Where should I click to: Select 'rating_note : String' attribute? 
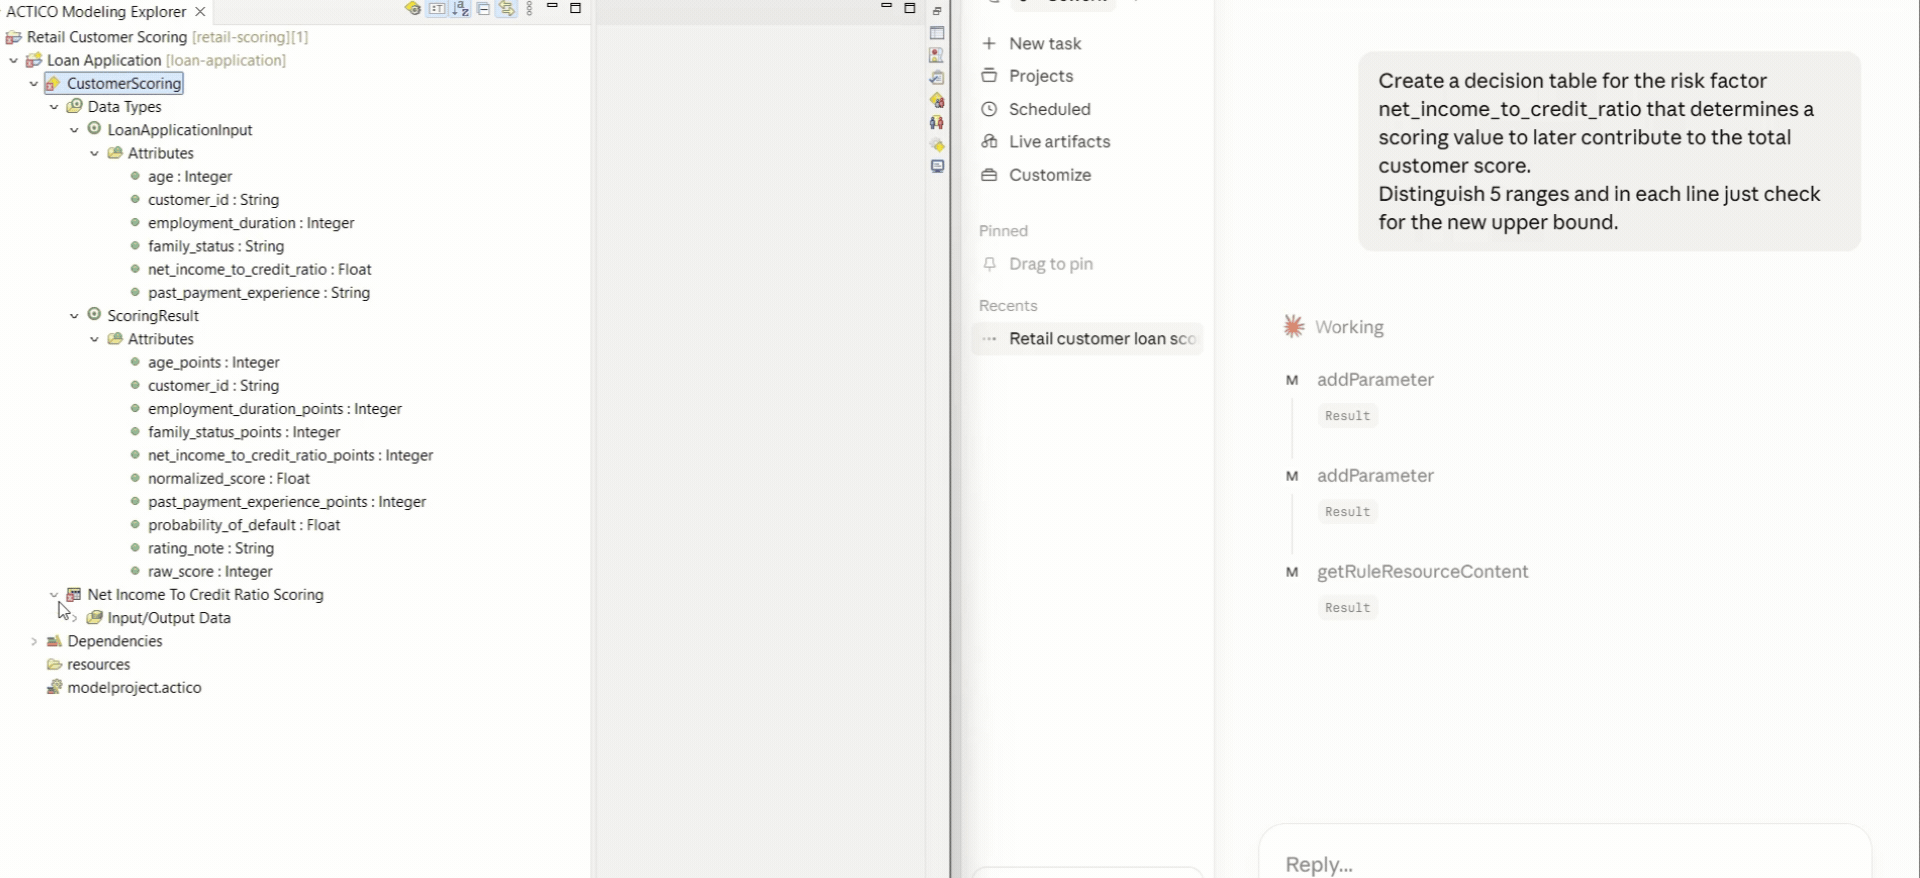pyautogui.click(x=211, y=548)
